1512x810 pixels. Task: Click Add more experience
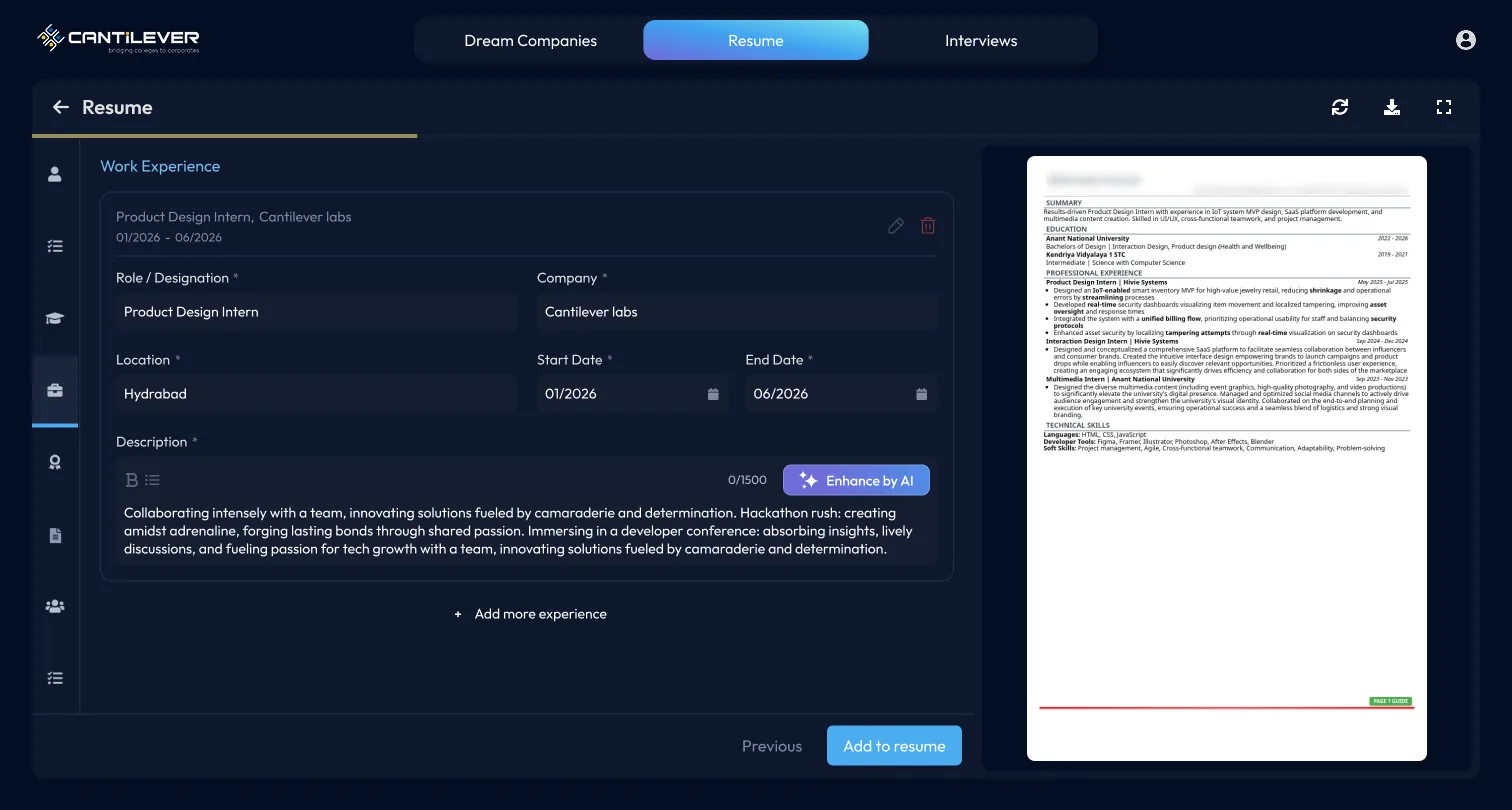530,614
